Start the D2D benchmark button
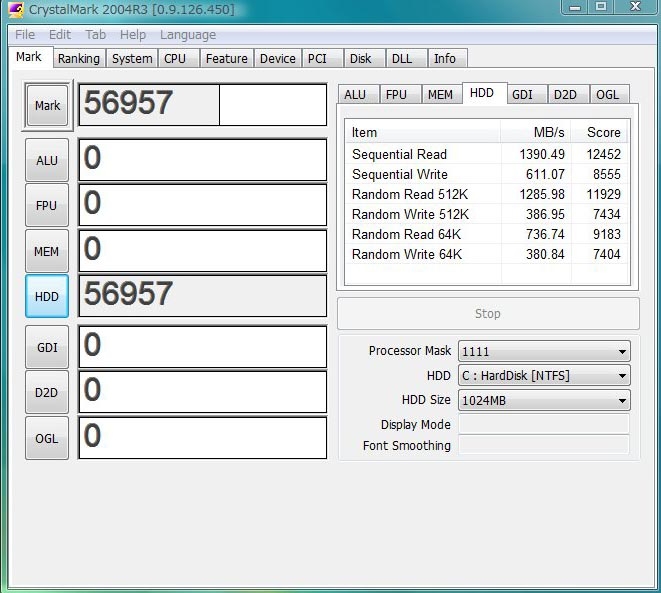 point(47,393)
